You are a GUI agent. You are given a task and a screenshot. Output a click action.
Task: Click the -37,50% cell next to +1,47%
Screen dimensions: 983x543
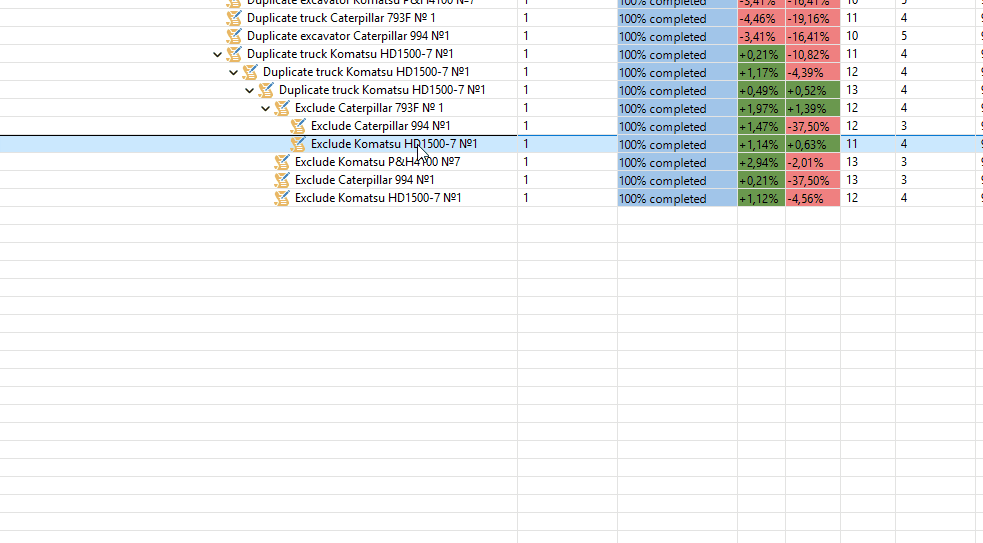click(x=812, y=127)
